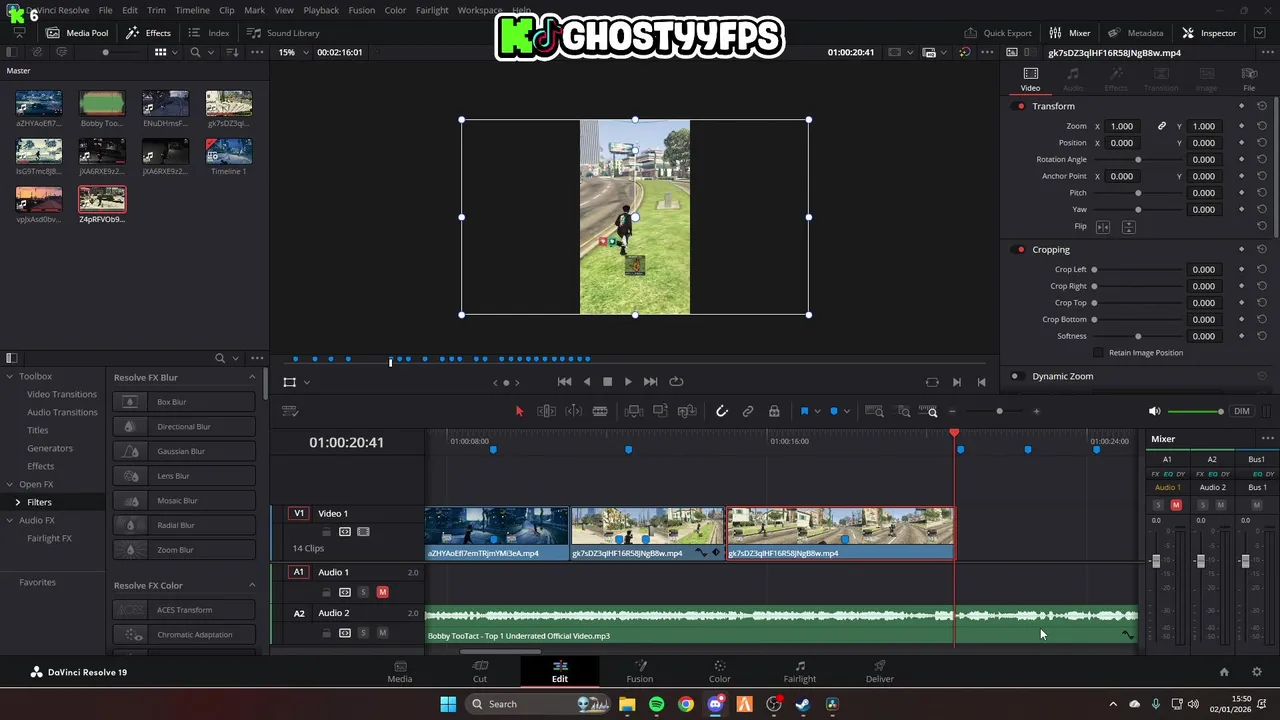
Task: Click the Overwrite Clip icon
Action: coord(660,411)
